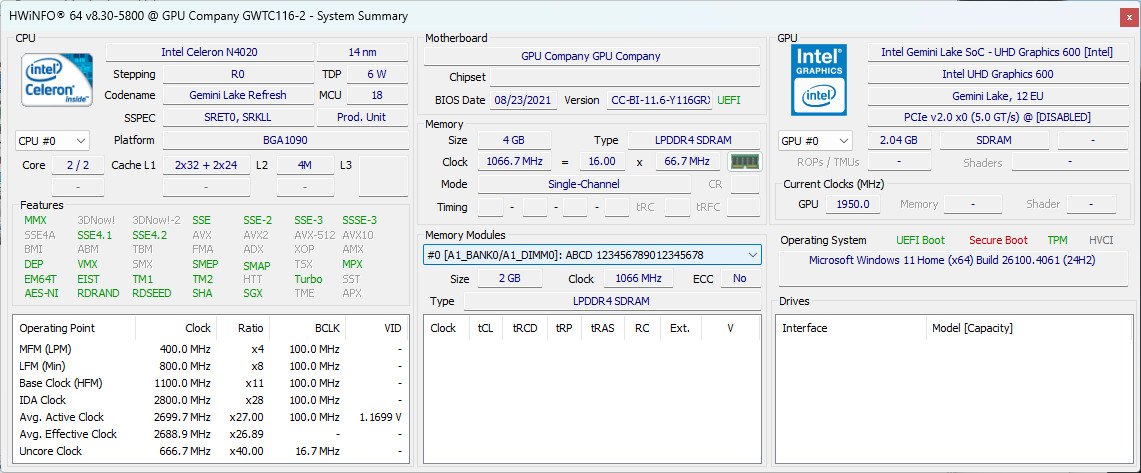Image resolution: width=1141 pixels, height=473 pixels.
Task: Click the UEFI Boot status label
Action: [x=921, y=240]
